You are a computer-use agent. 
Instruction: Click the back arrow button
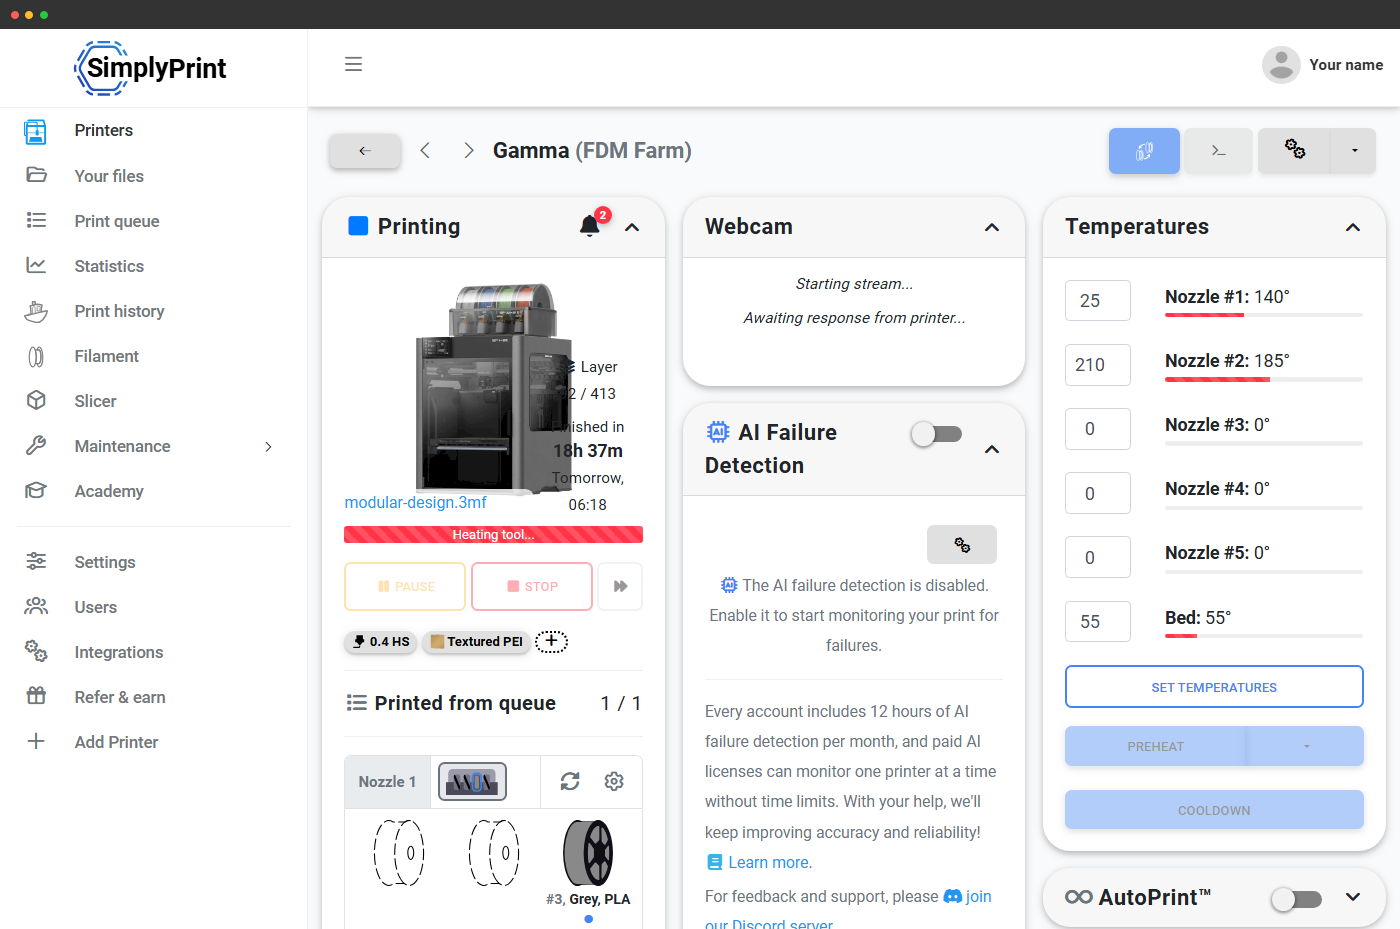[x=365, y=151]
